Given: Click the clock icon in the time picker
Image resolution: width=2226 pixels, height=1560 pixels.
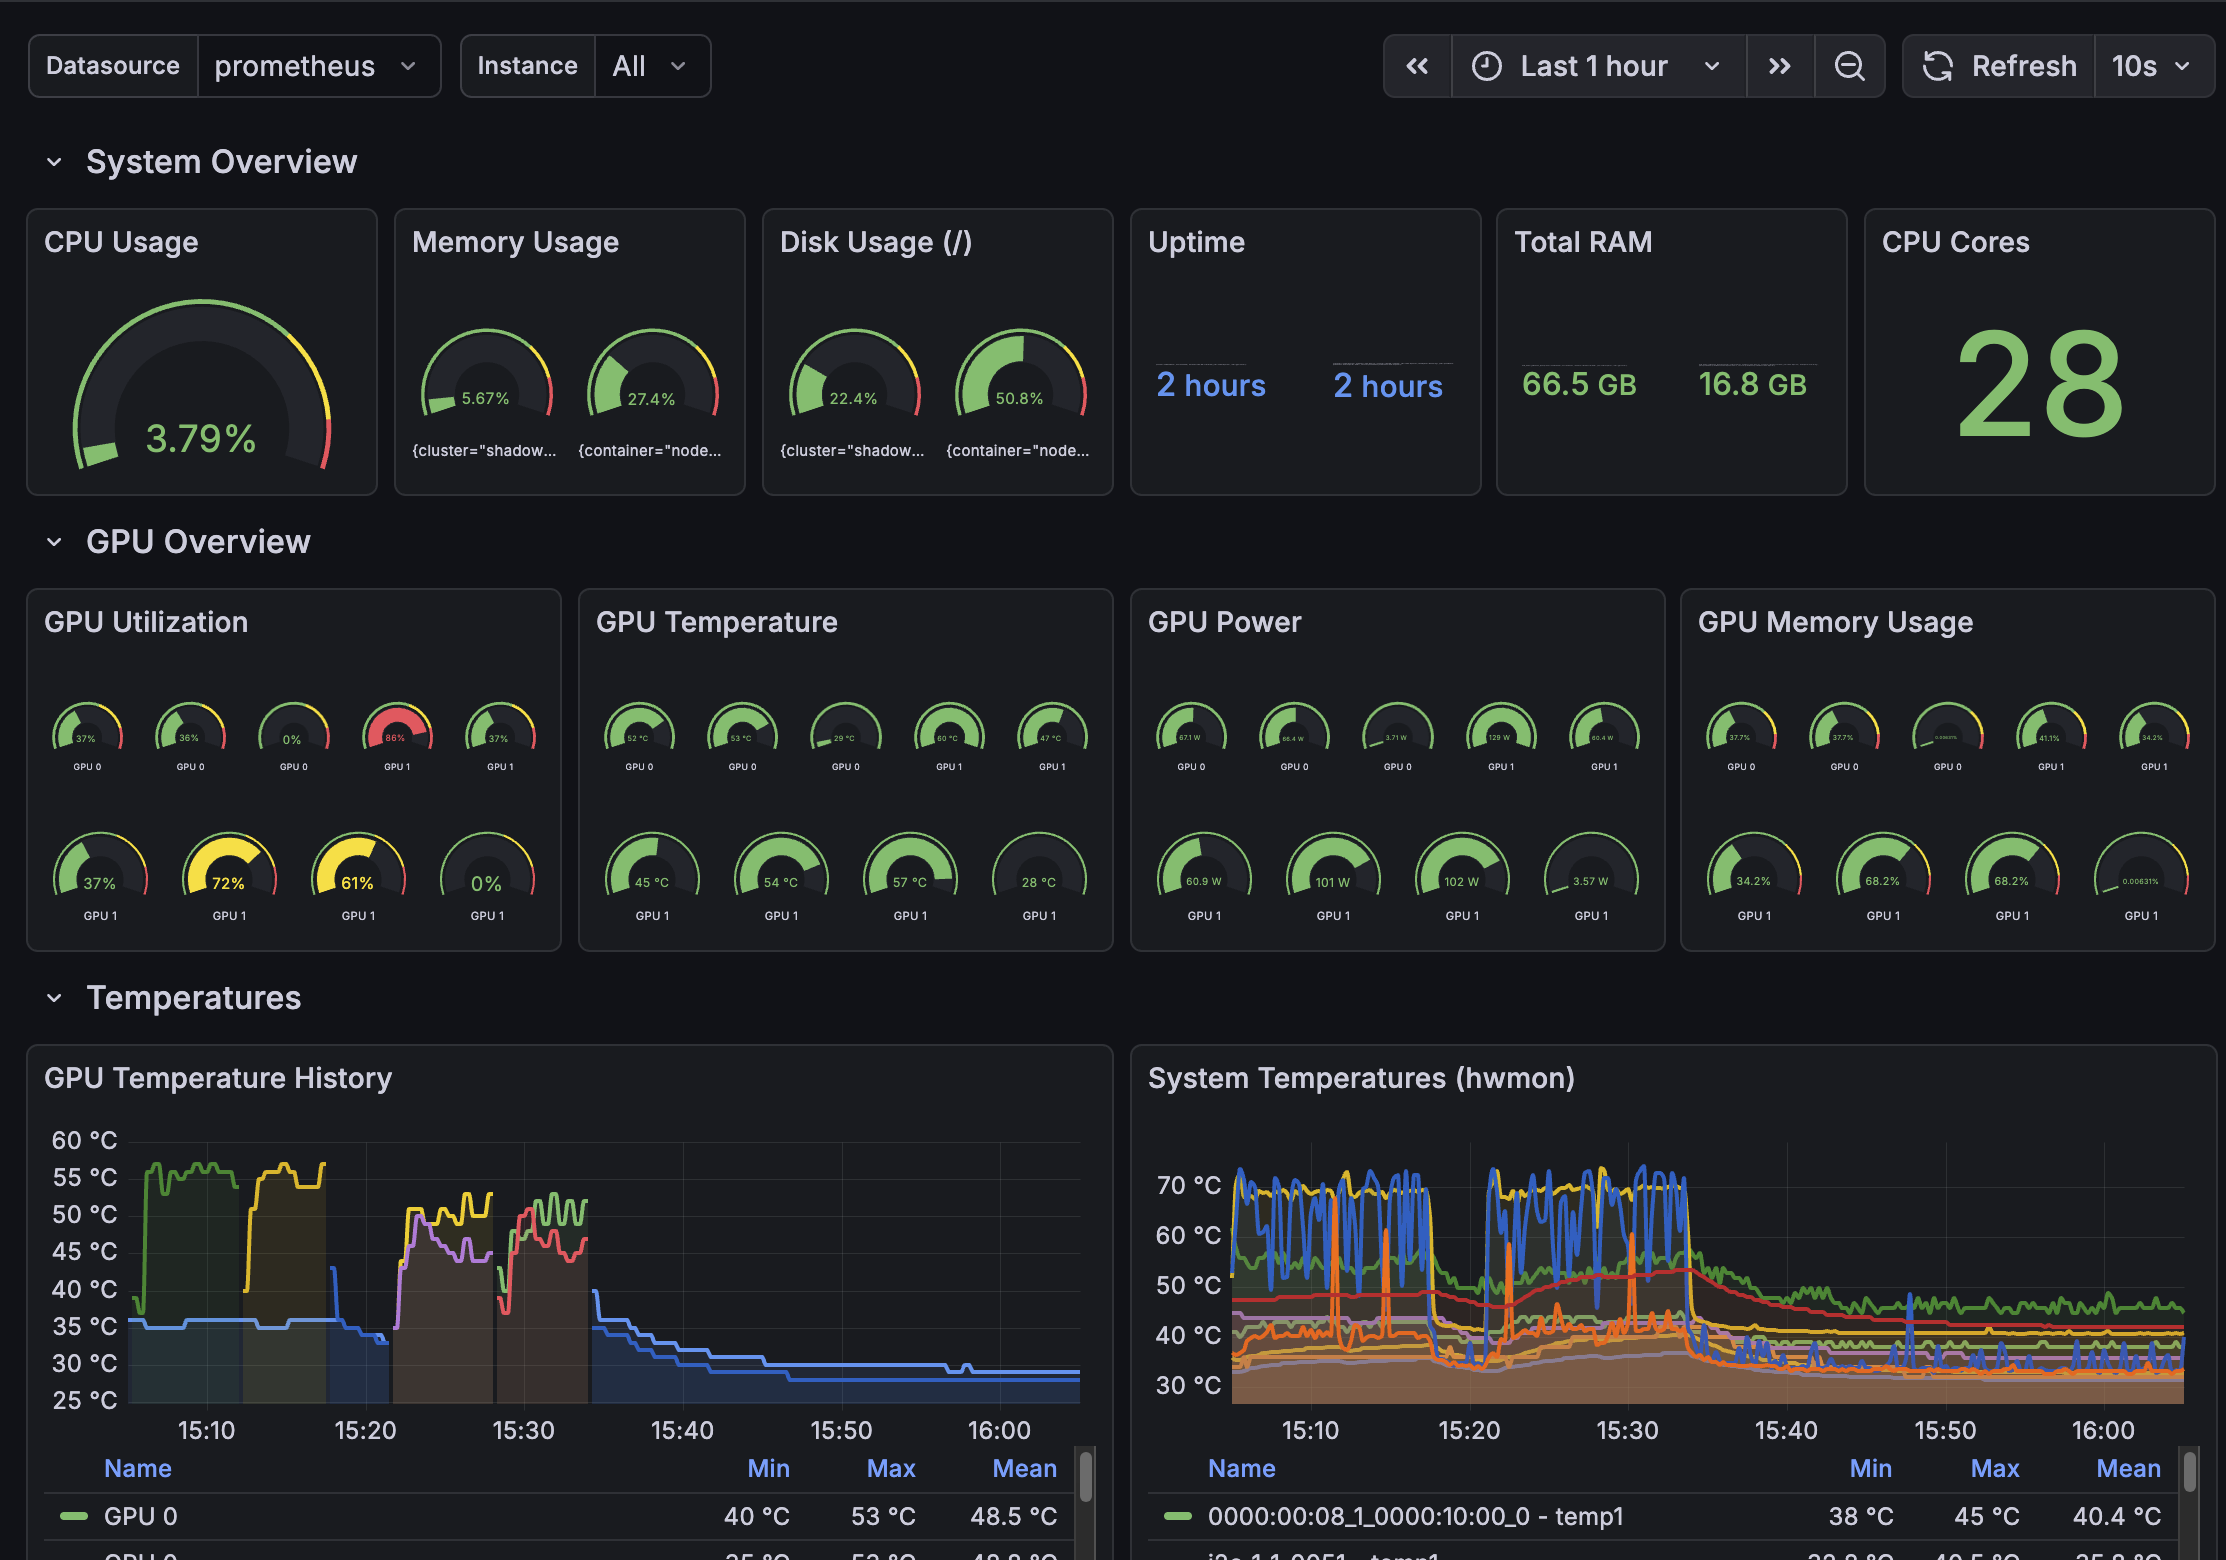Looking at the screenshot, I should tap(1486, 66).
